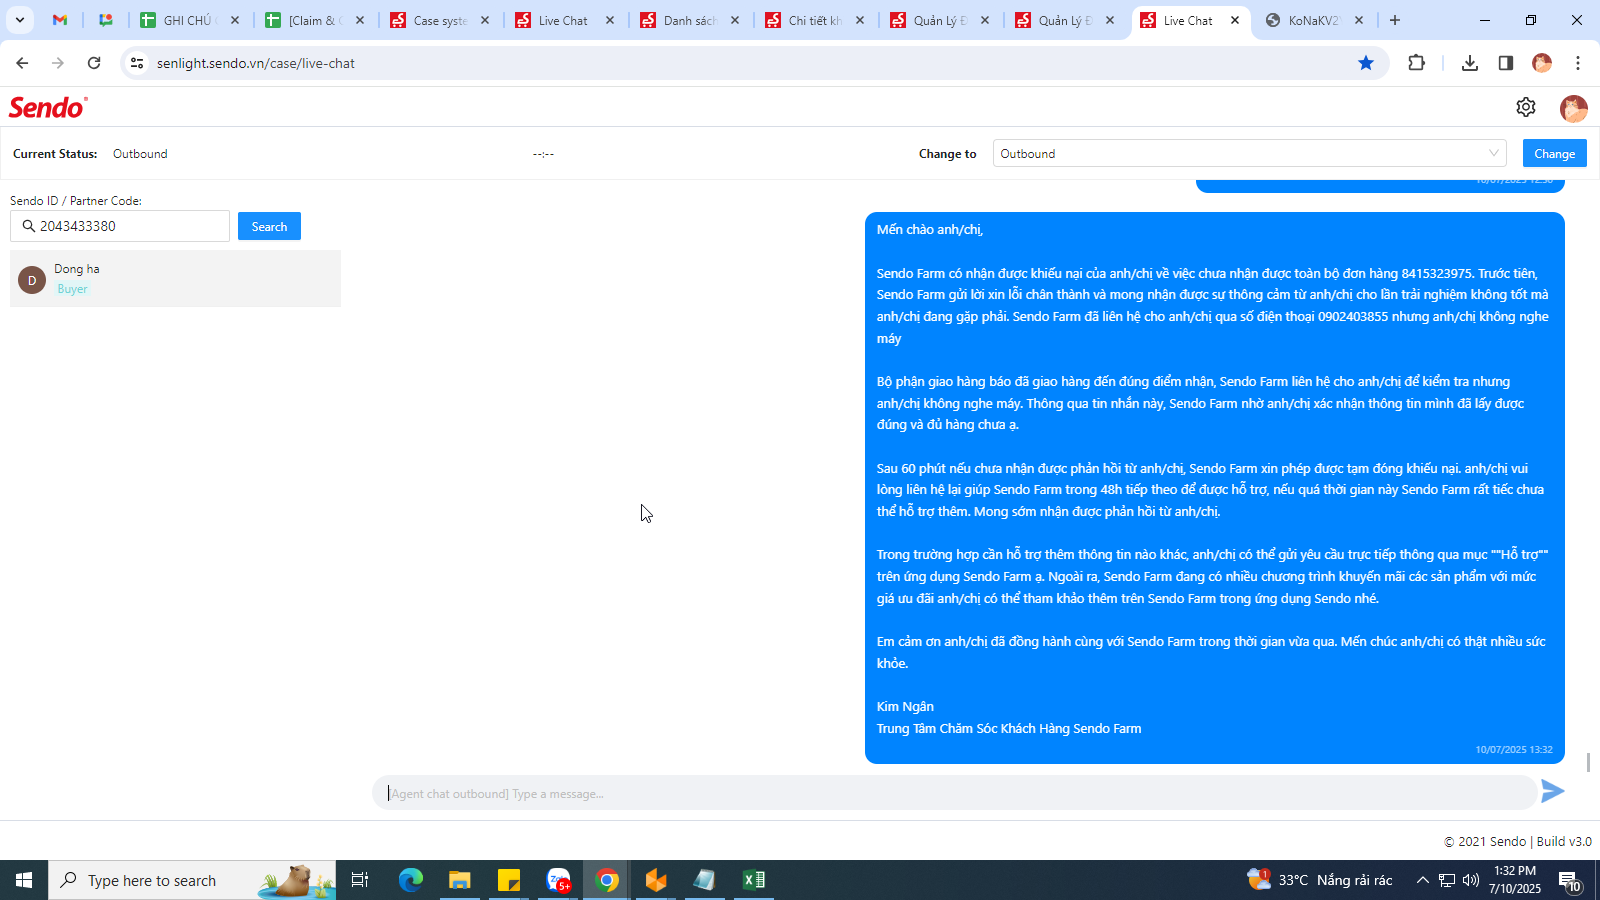Viewport: 1600px width, 900px height.
Task: Send message with the paper plane icon
Action: [x=1552, y=791]
